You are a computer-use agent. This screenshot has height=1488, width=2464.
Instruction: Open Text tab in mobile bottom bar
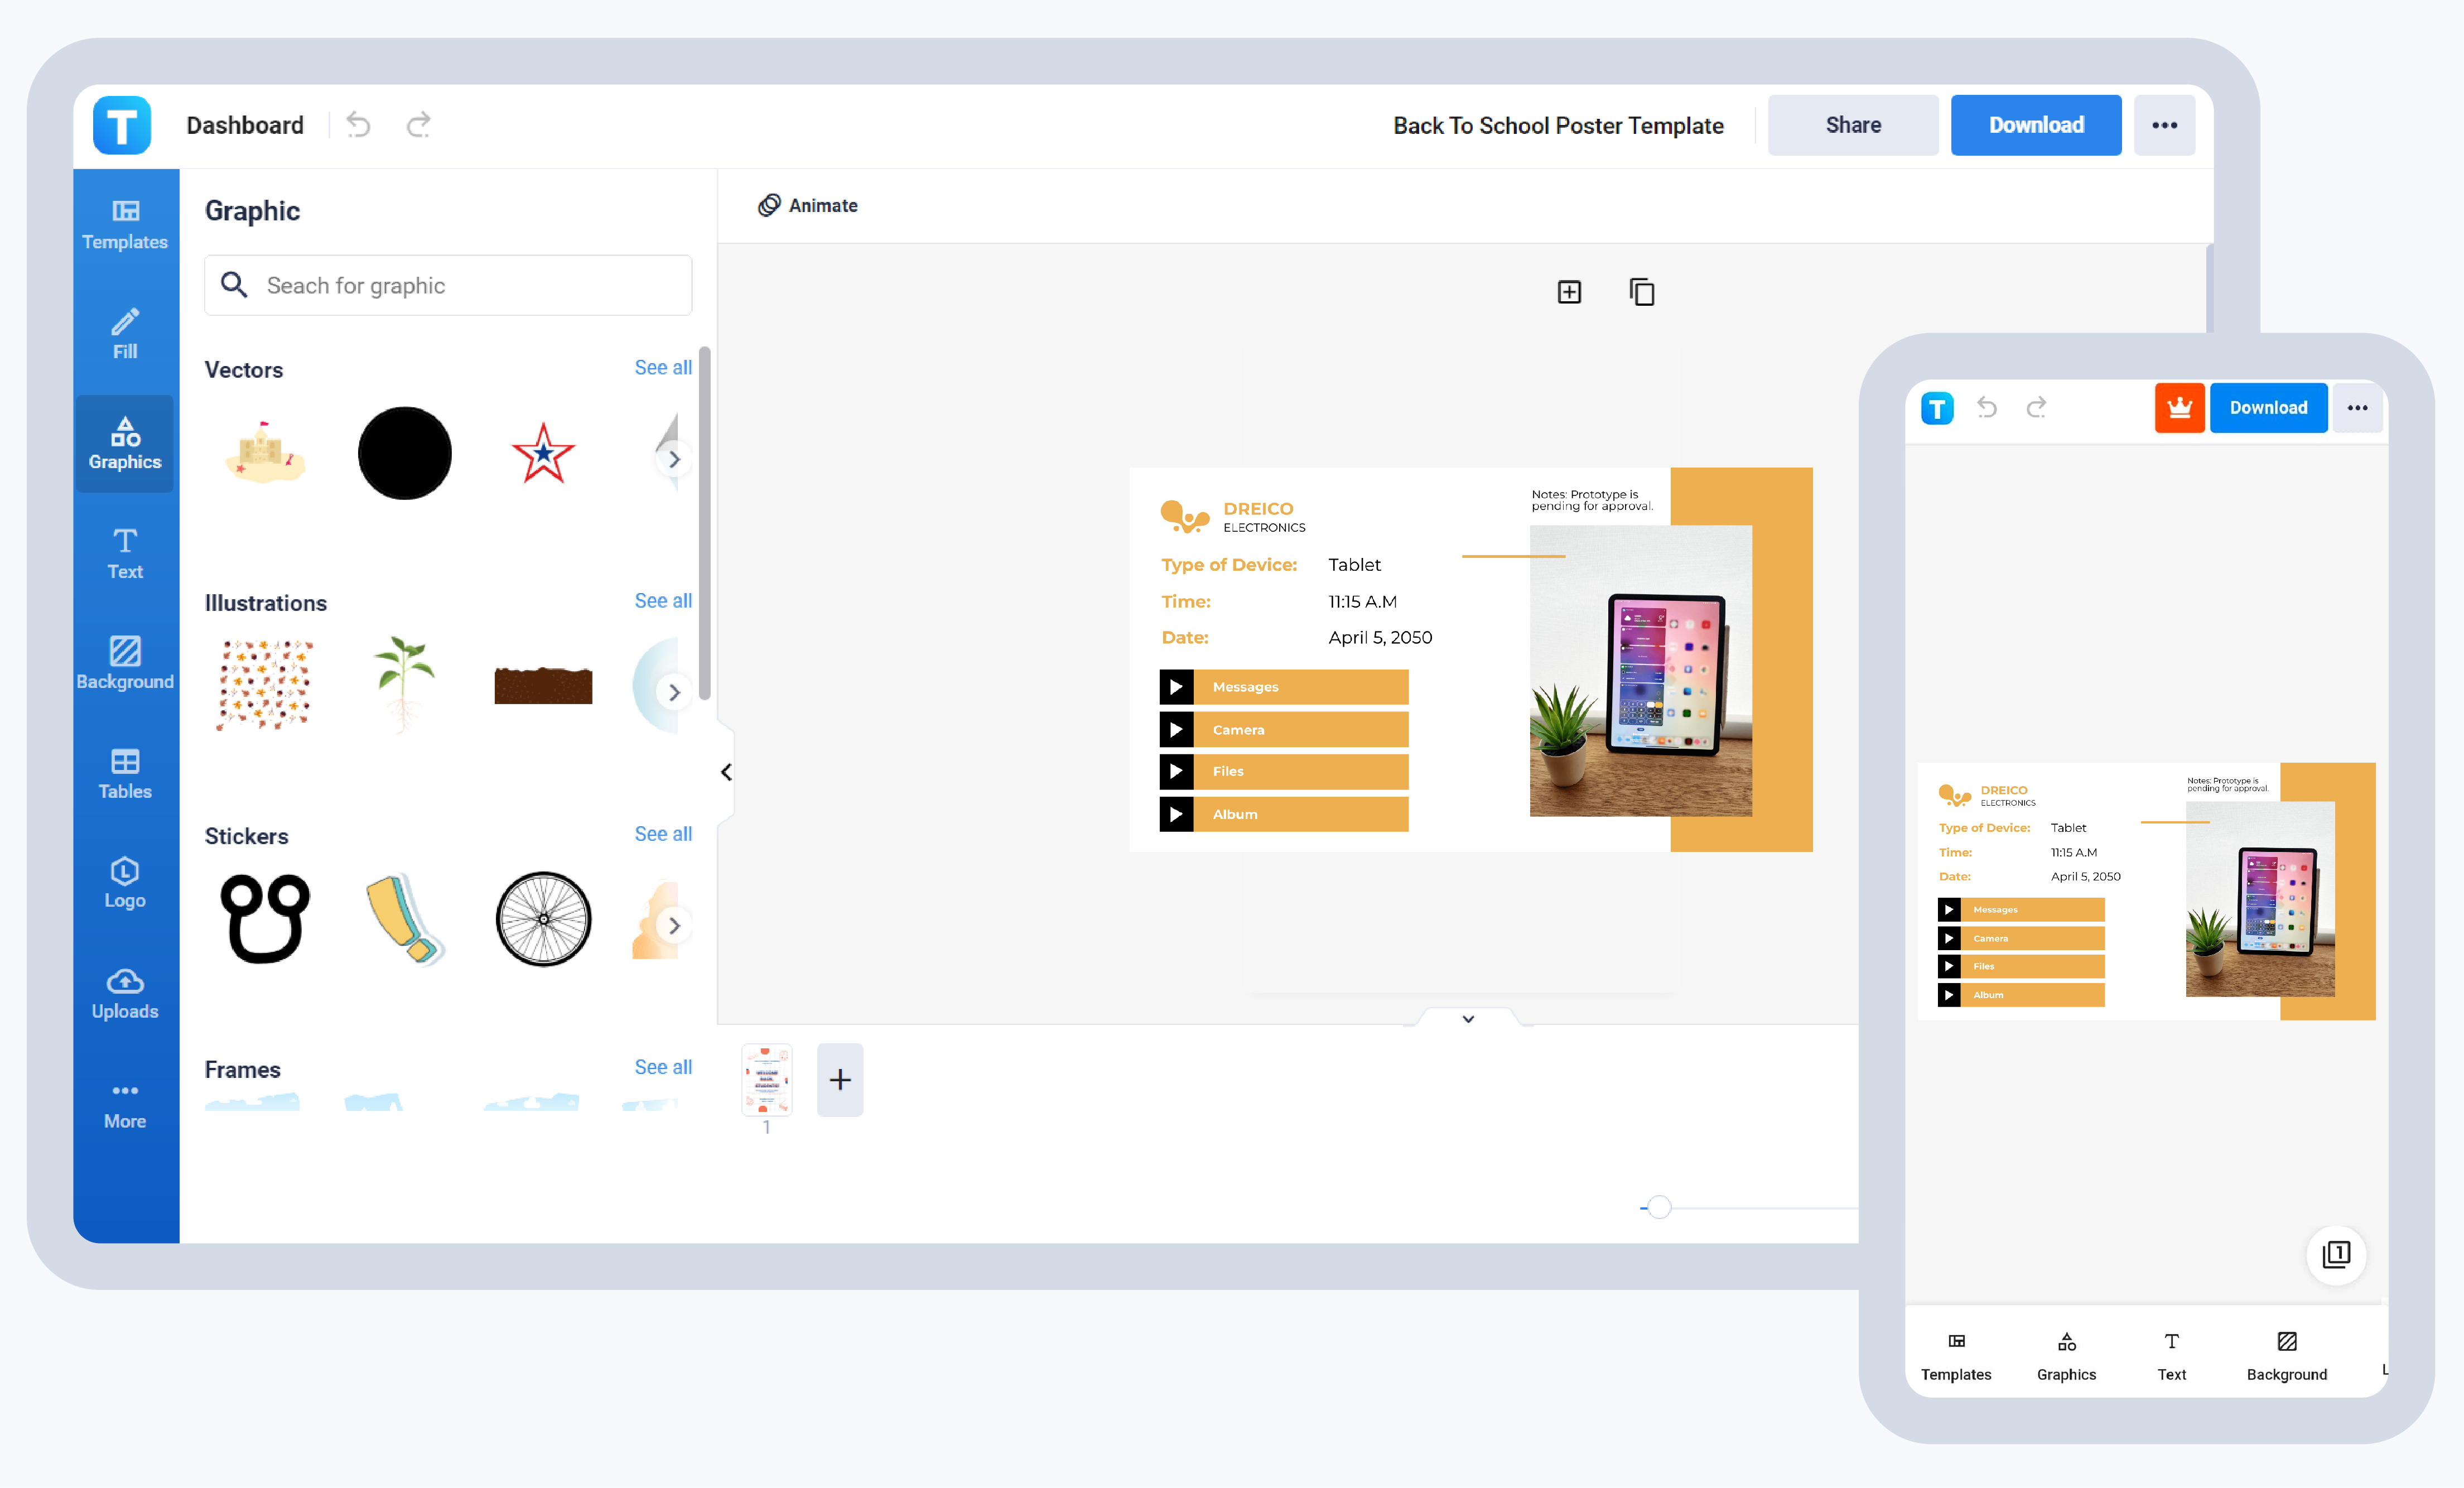tap(2171, 1356)
